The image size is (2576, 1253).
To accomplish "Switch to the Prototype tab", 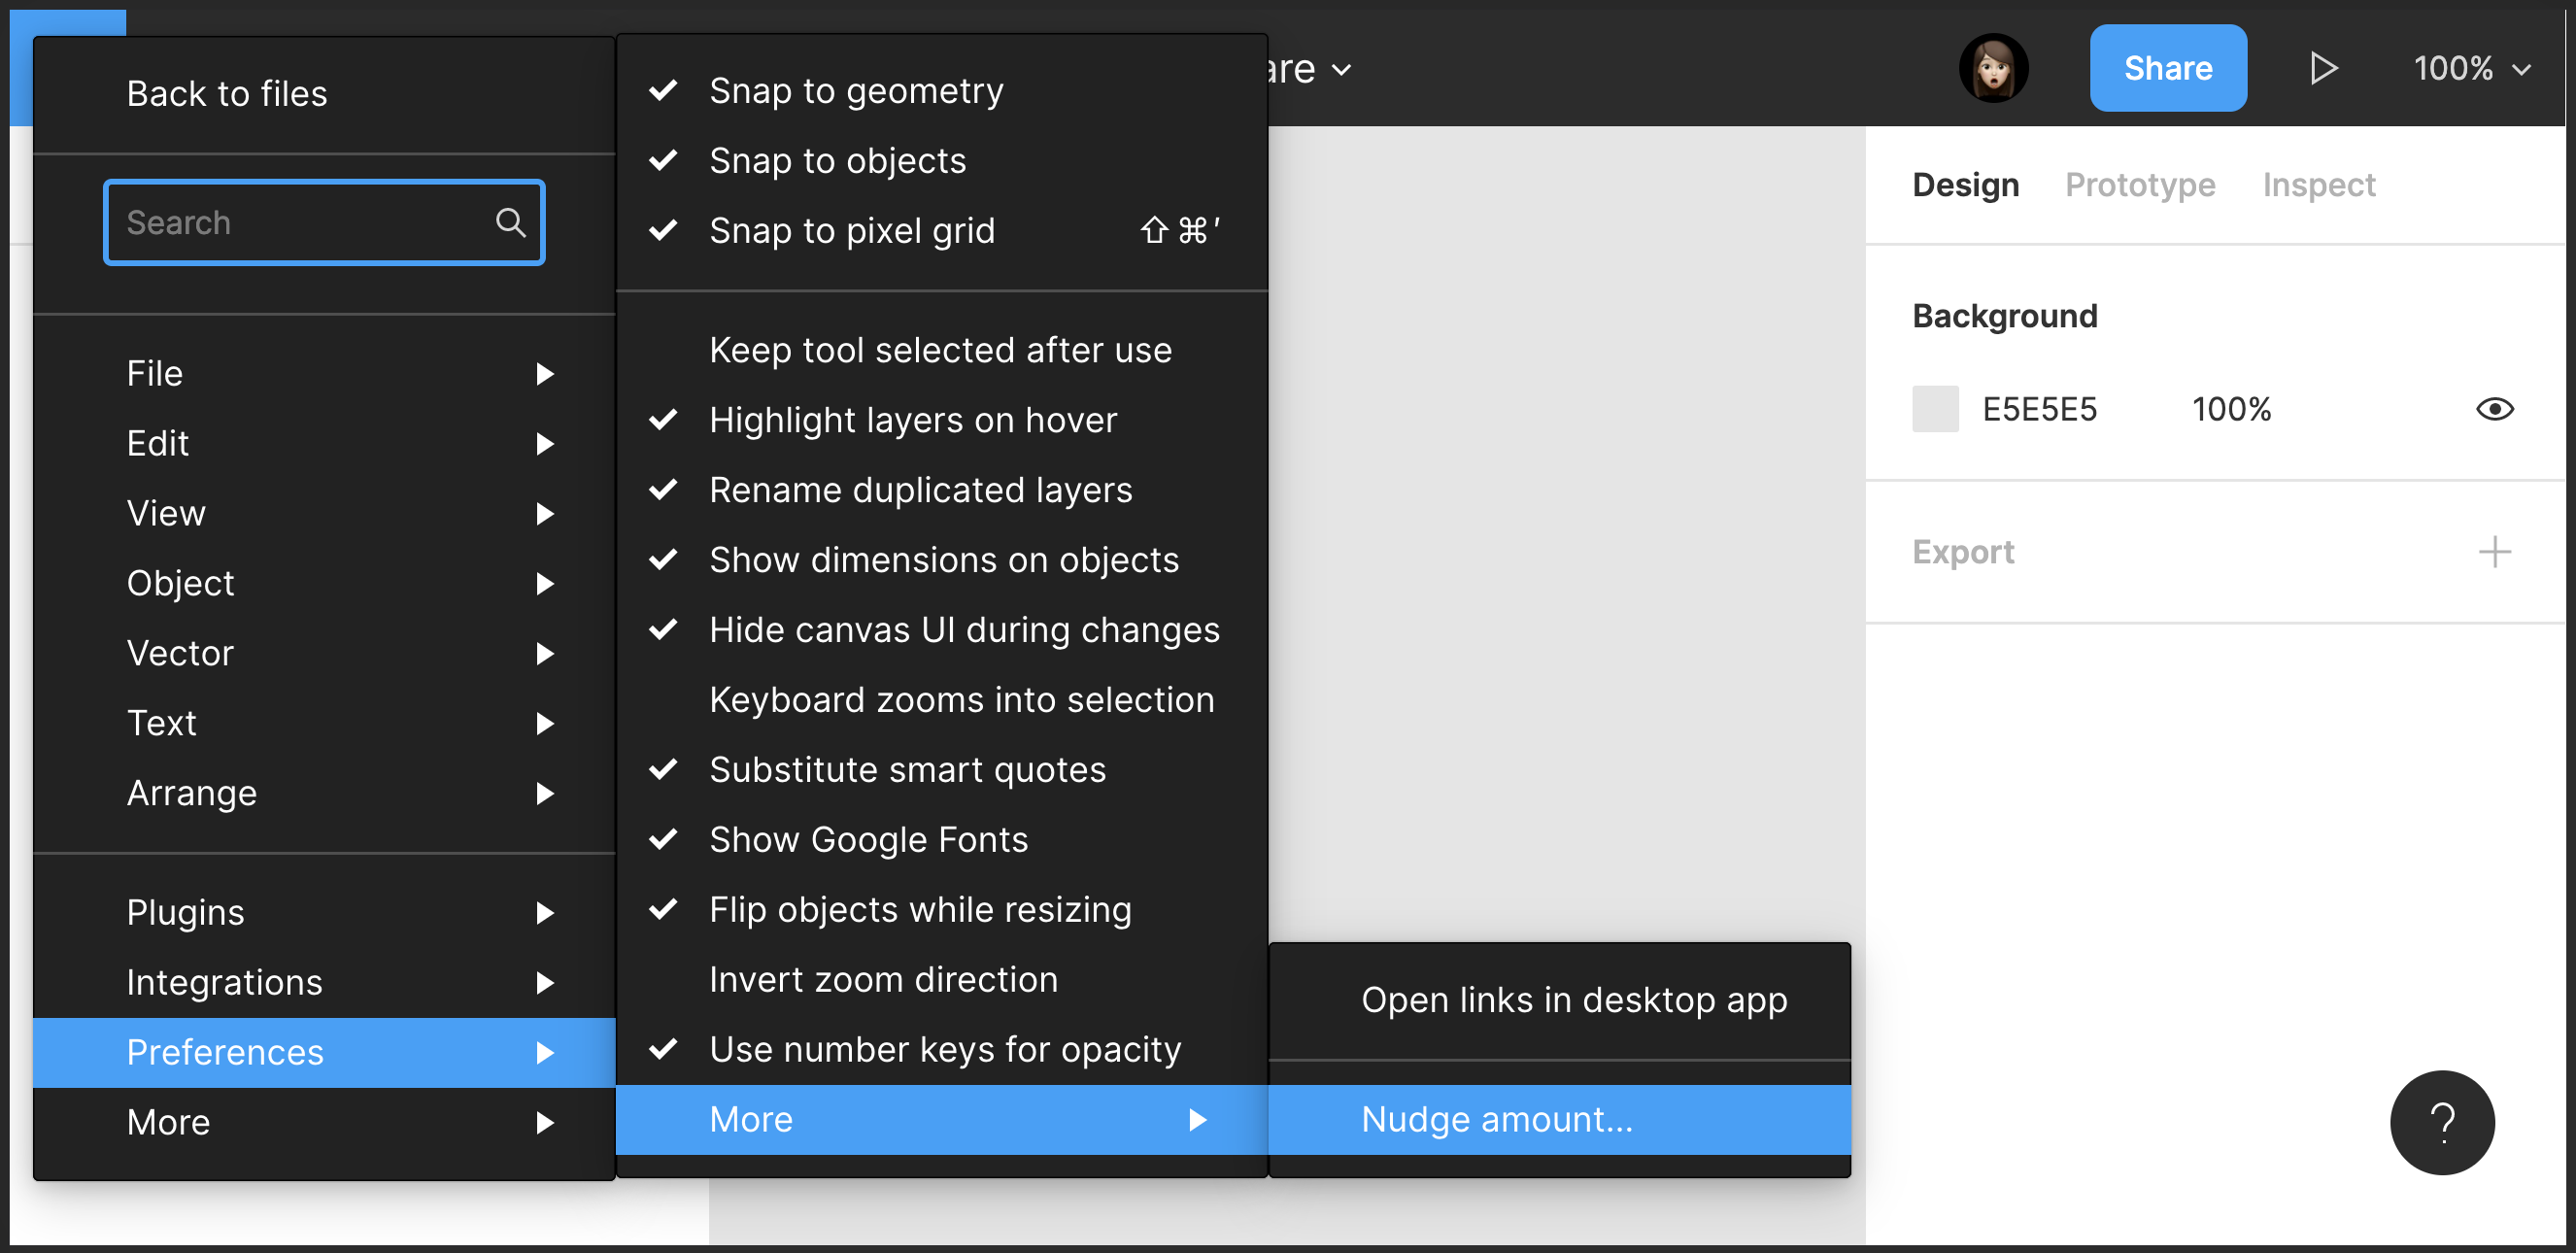I will tap(2139, 185).
